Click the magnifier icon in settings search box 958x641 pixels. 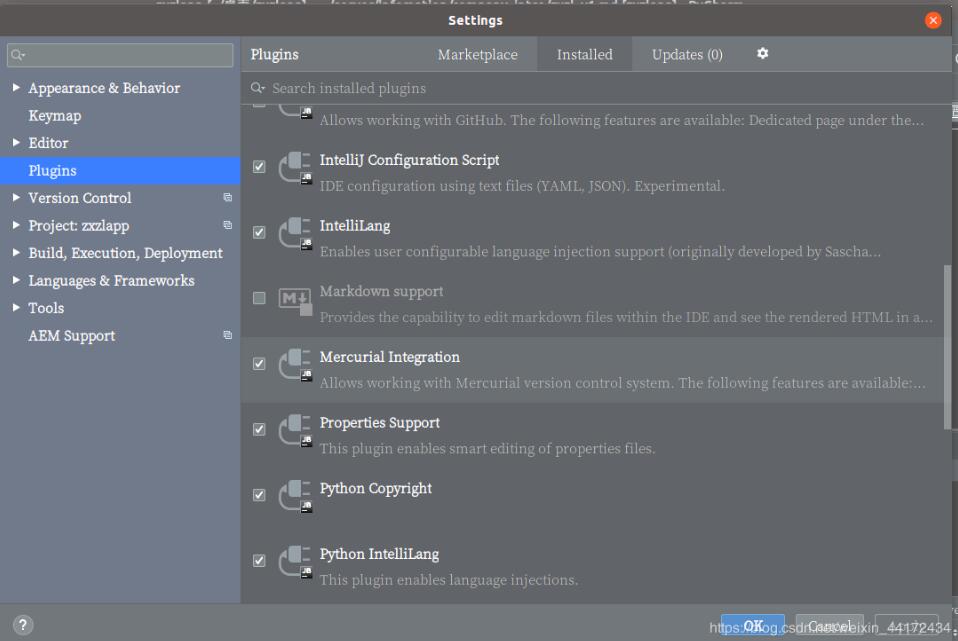[x=18, y=55]
